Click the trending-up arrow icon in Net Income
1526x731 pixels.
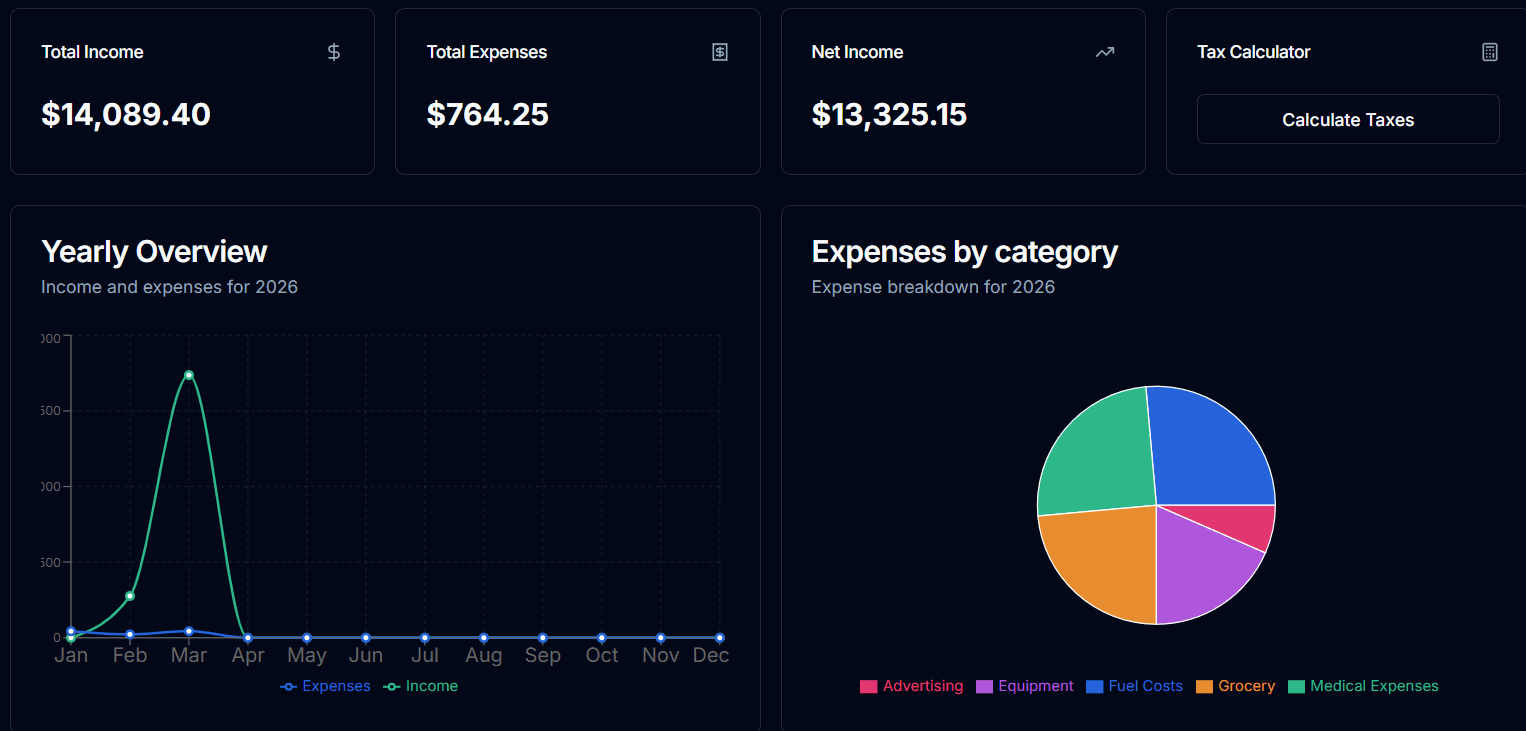(1104, 52)
